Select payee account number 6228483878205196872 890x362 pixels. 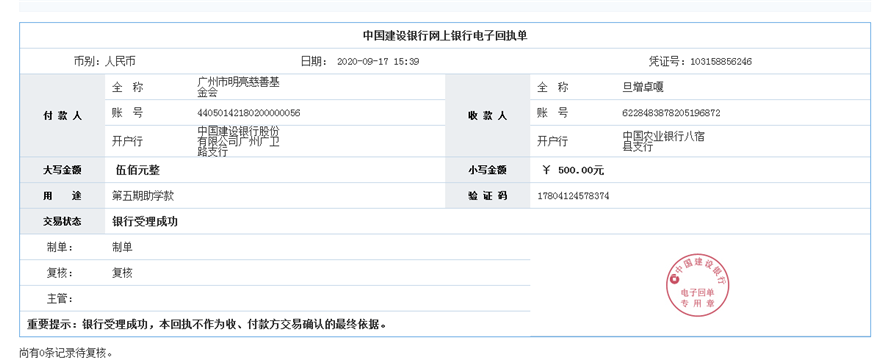point(671,113)
